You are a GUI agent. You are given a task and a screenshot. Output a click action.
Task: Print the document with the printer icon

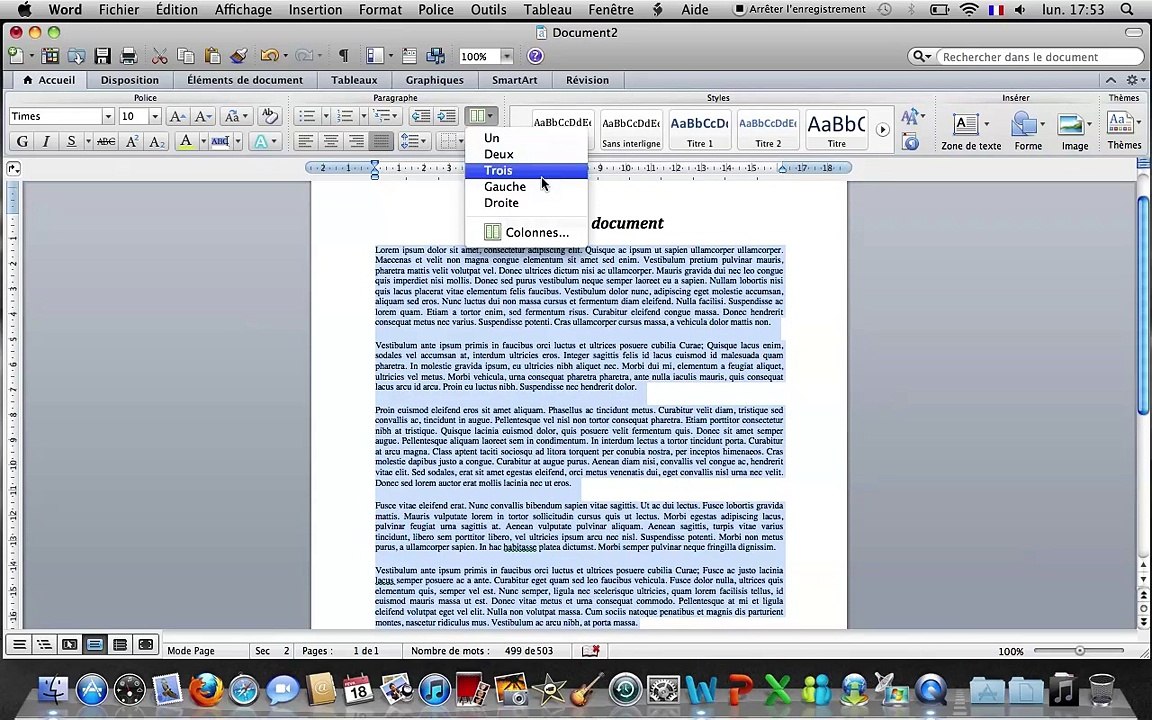pos(129,56)
